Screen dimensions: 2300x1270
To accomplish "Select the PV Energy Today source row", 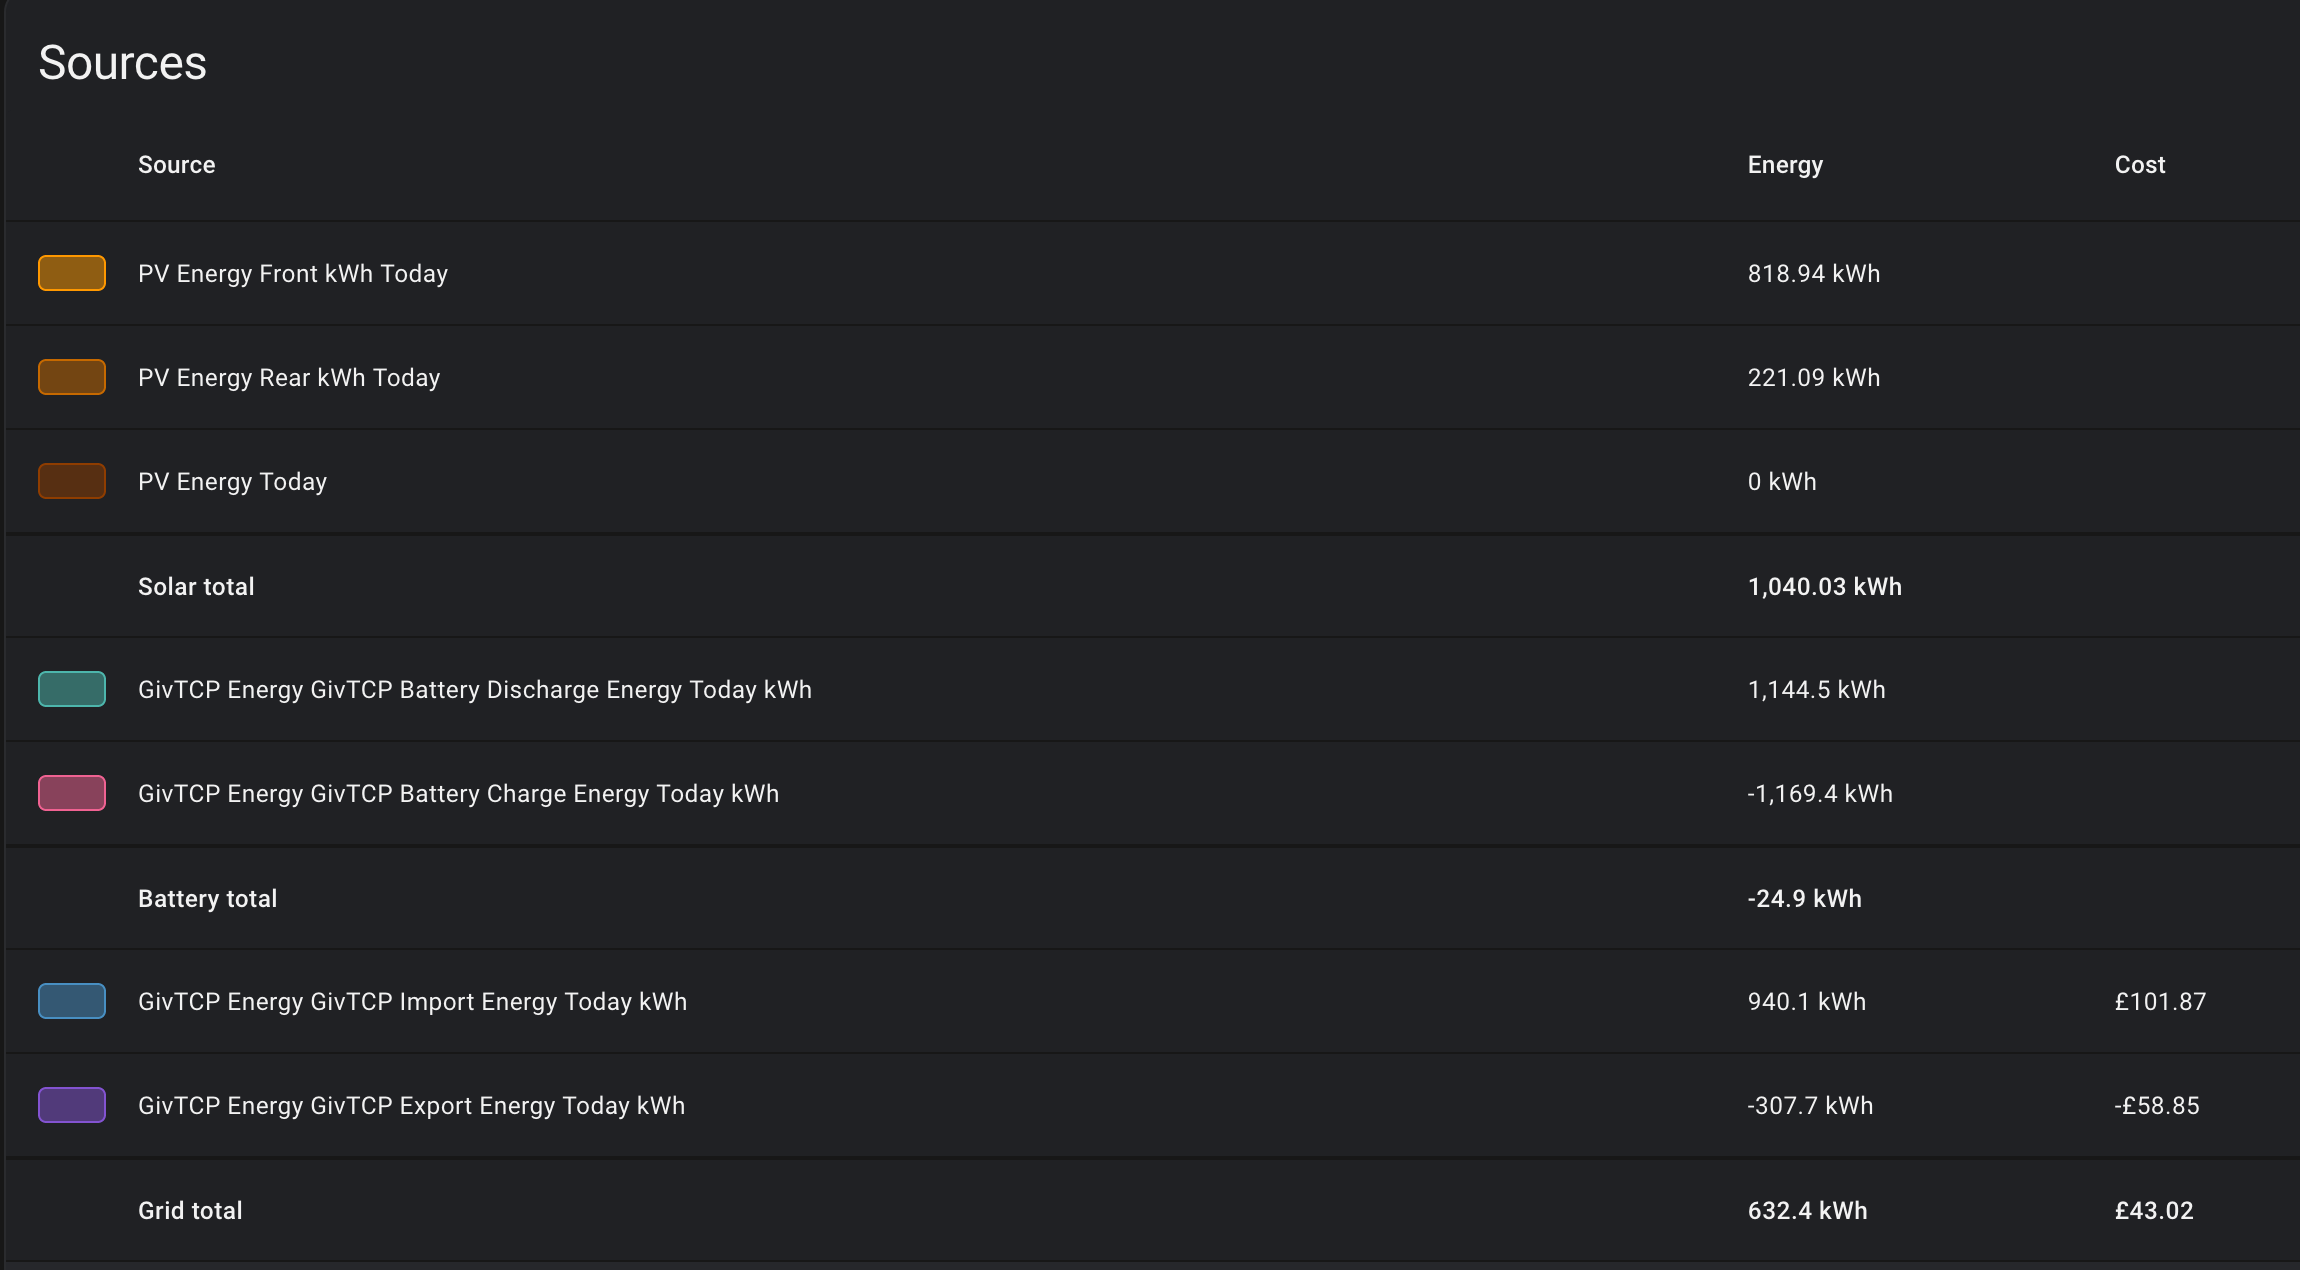I will [1152, 481].
